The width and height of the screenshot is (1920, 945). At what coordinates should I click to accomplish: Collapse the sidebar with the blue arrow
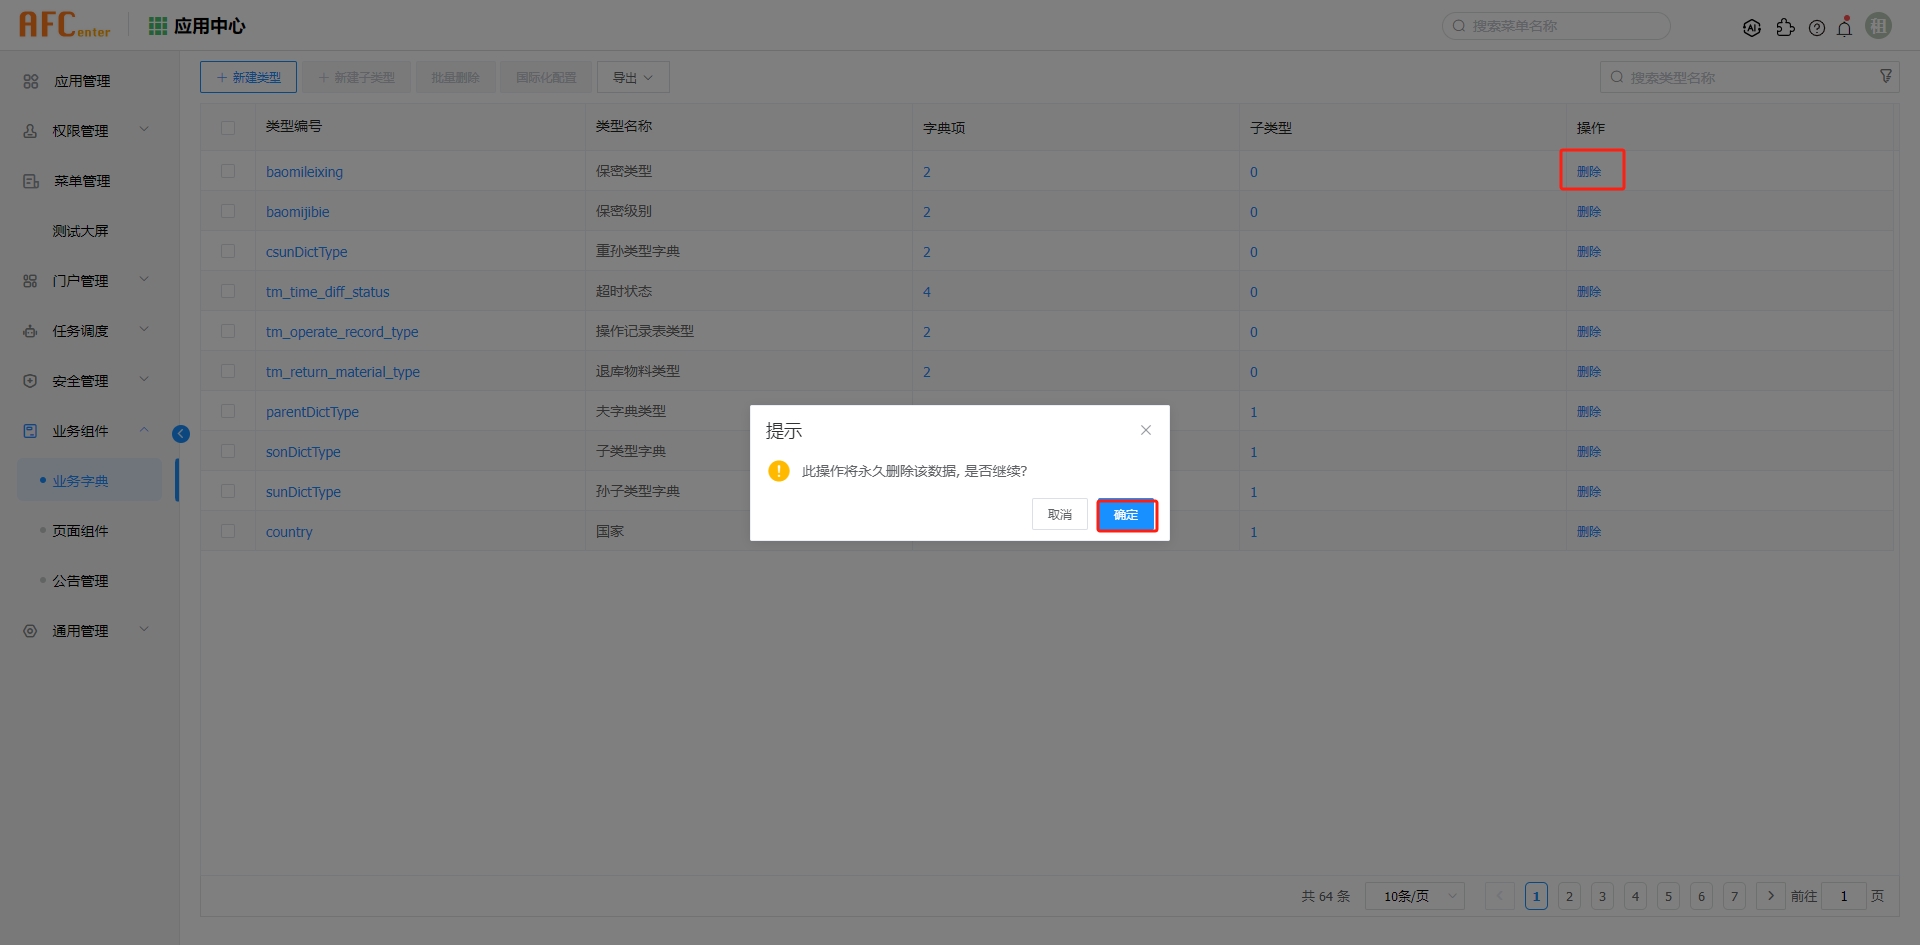tap(181, 434)
